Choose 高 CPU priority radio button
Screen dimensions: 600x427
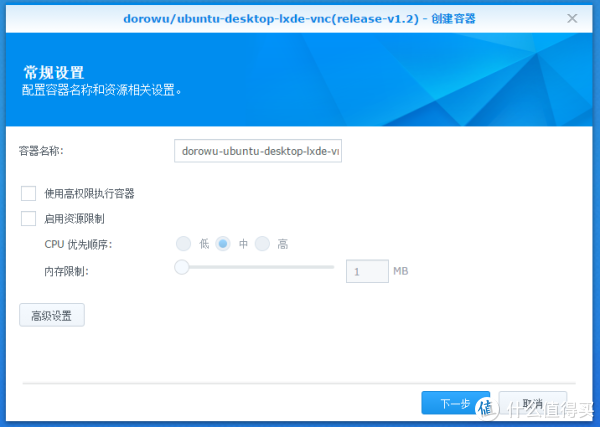[x=262, y=244]
